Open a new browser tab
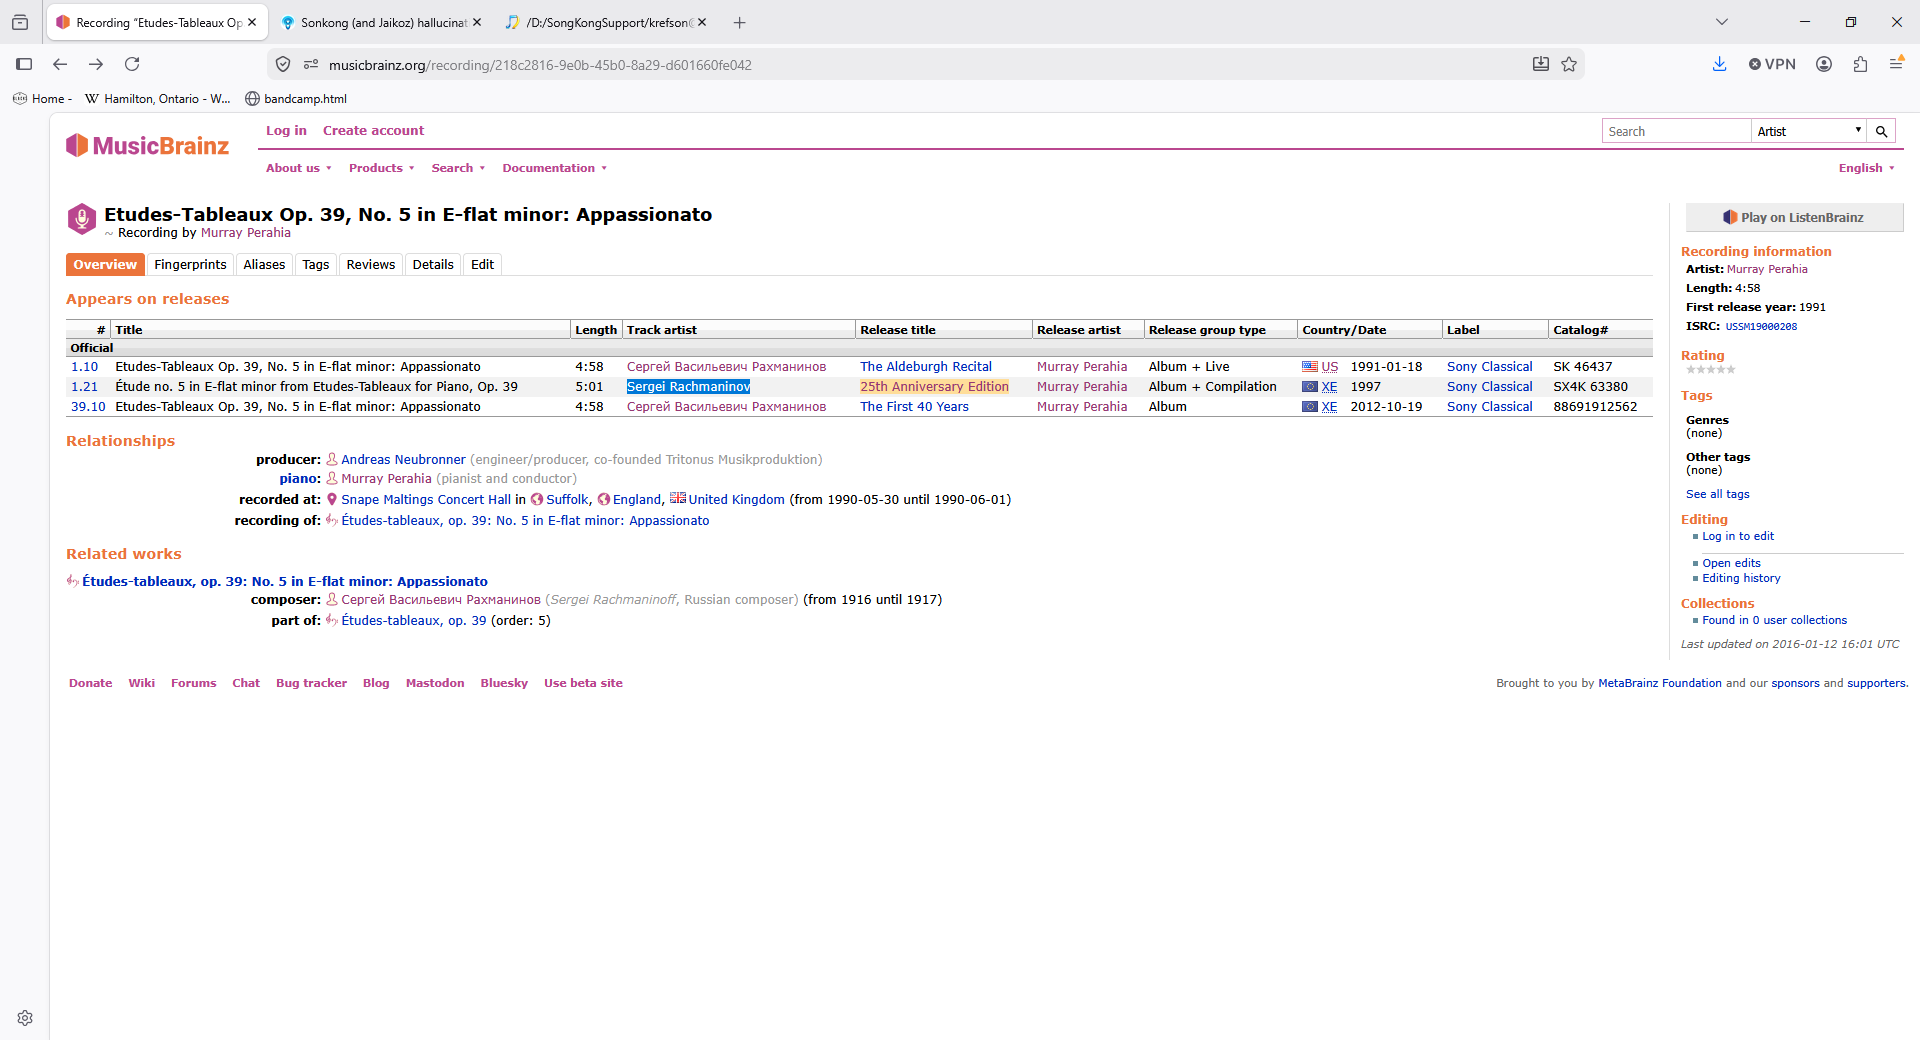The width and height of the screenshot is (1920, 1040). pos(740,22)
